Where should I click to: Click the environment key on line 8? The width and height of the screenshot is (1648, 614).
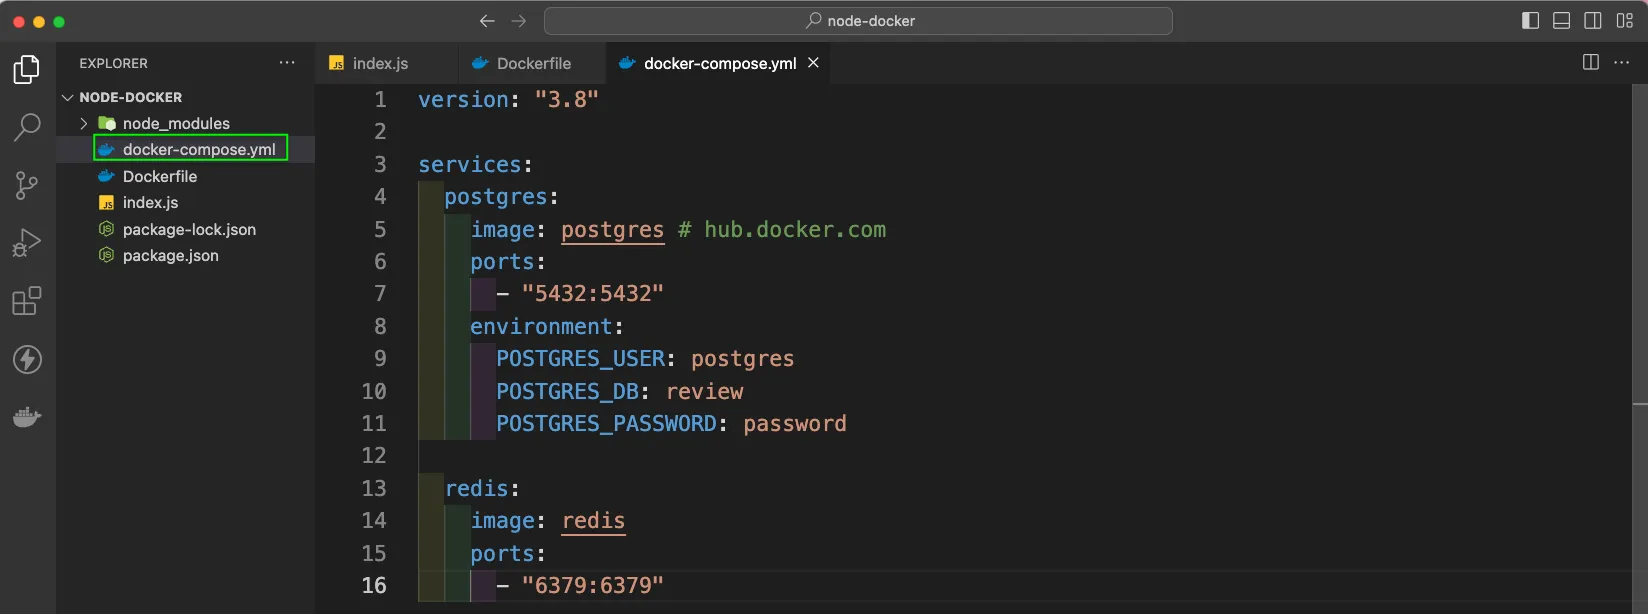point(541,327)
